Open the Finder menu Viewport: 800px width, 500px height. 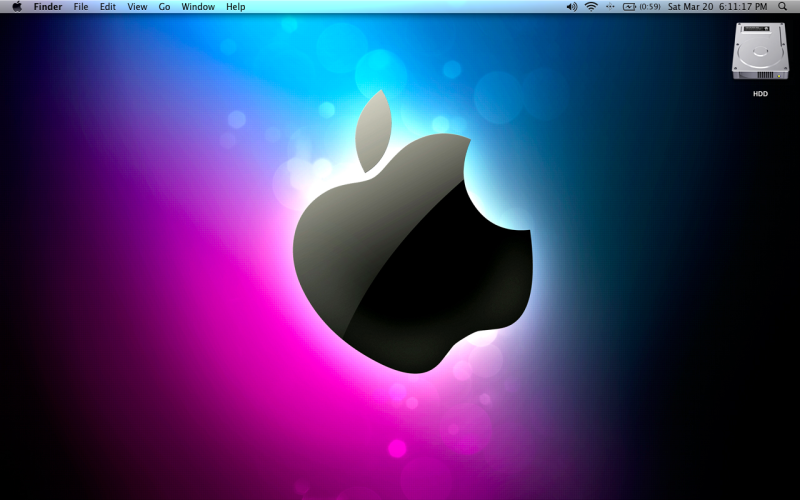[48, 7]
